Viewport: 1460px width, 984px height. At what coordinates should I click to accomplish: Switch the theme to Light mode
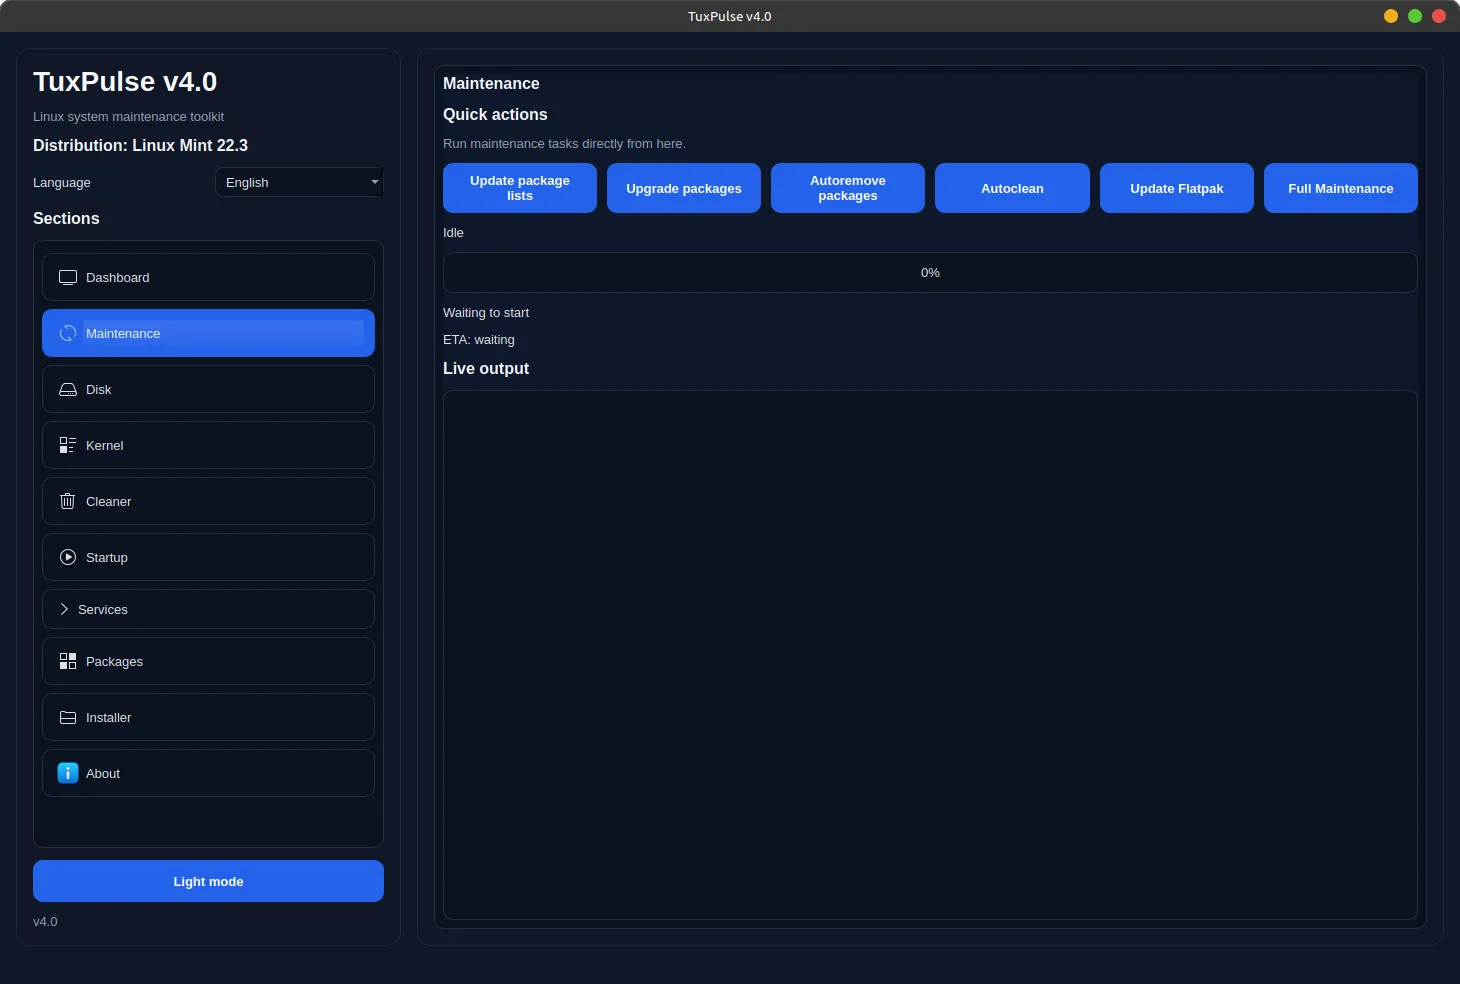coord(208,881)
